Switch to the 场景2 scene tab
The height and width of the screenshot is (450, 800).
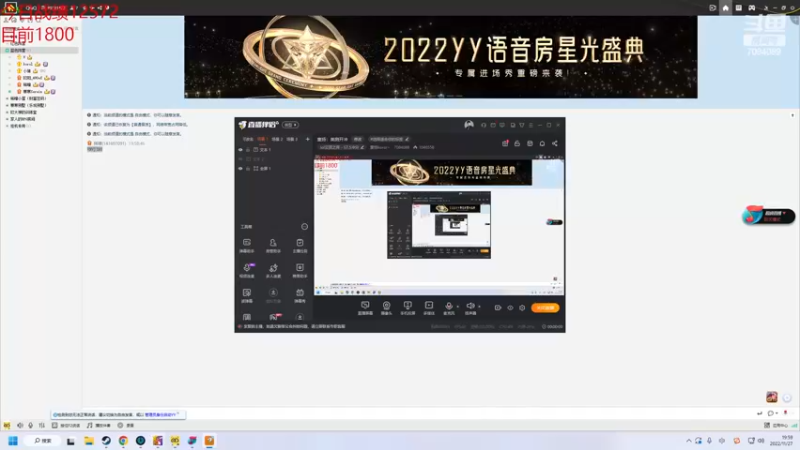(276, 139)
